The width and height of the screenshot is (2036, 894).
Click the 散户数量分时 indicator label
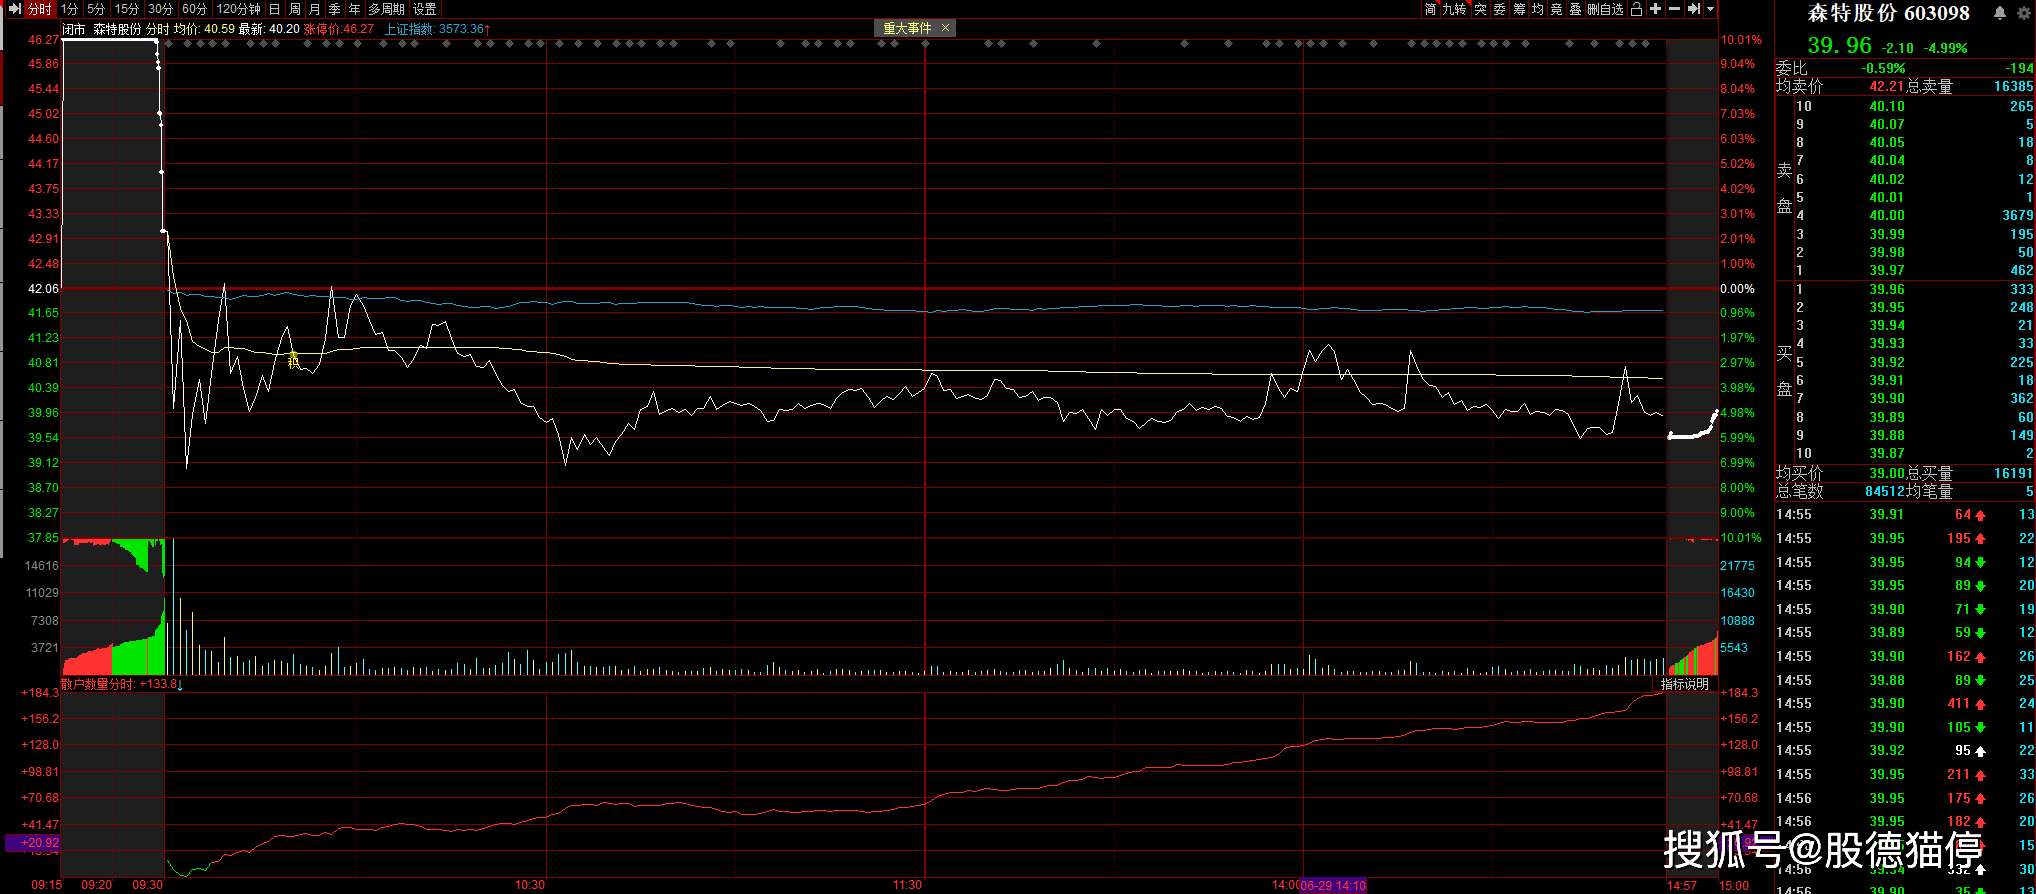pyautogui.click(x=98, y=684)
